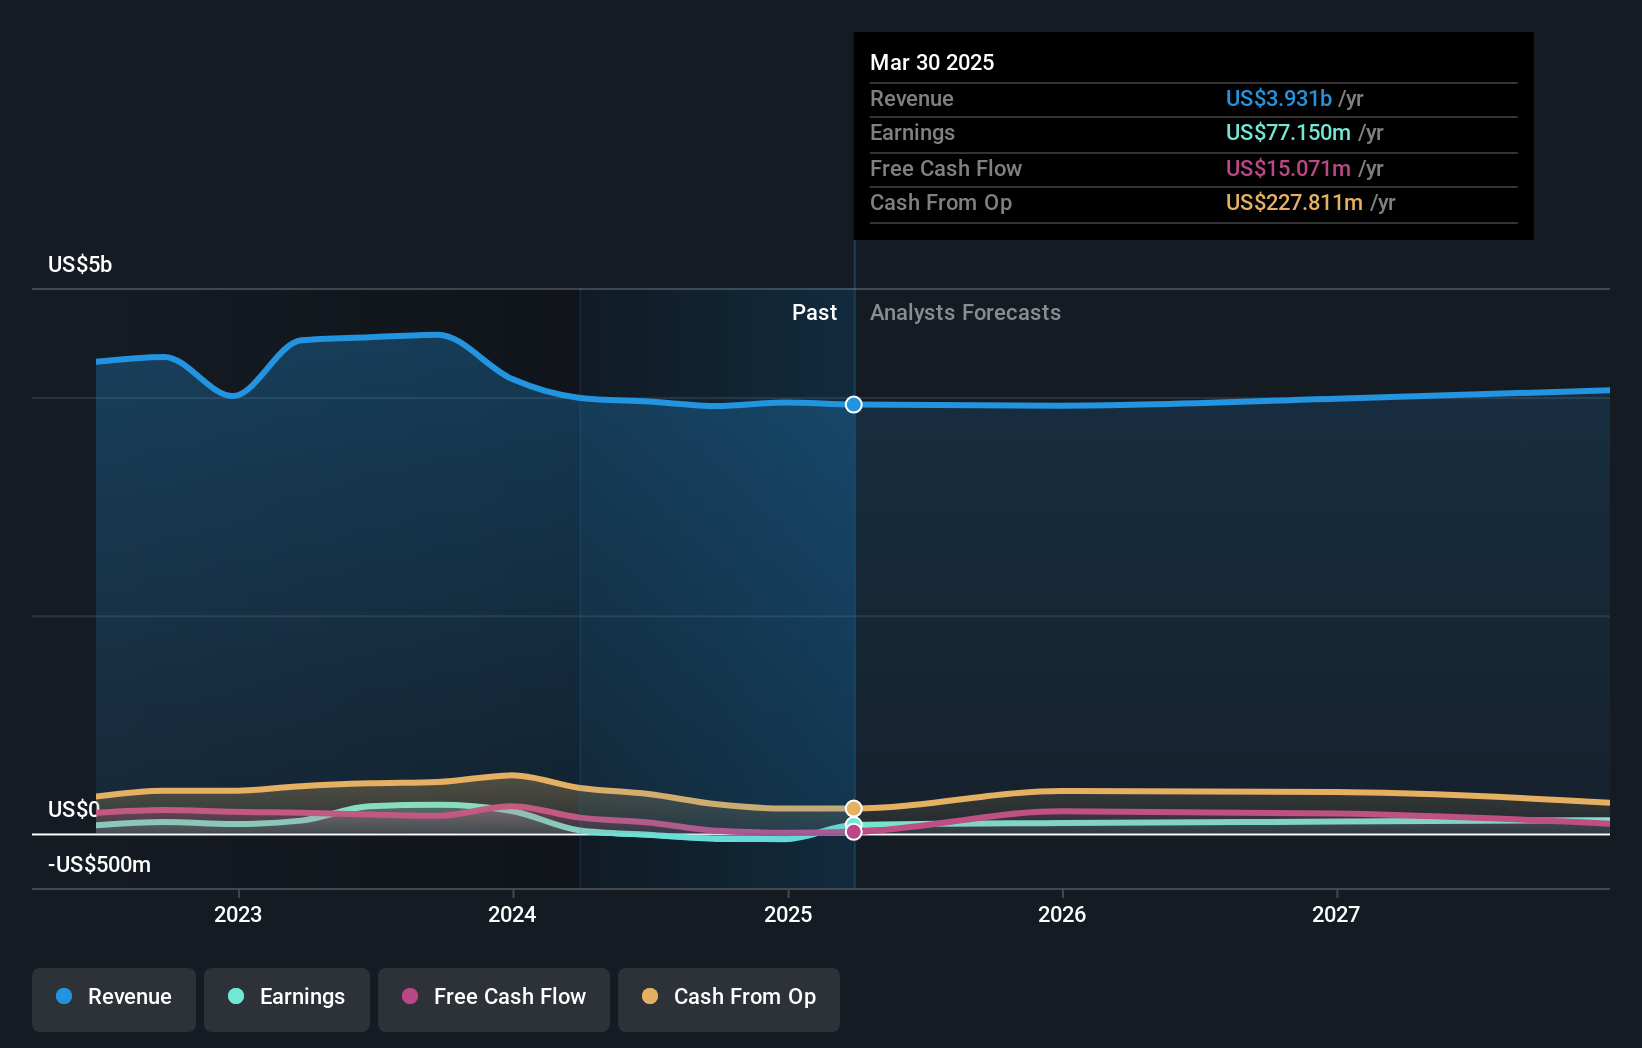Click the US$77.150m earnings value
This screenshot has height=1048, width=1642.
click(x=1288, y=132)
